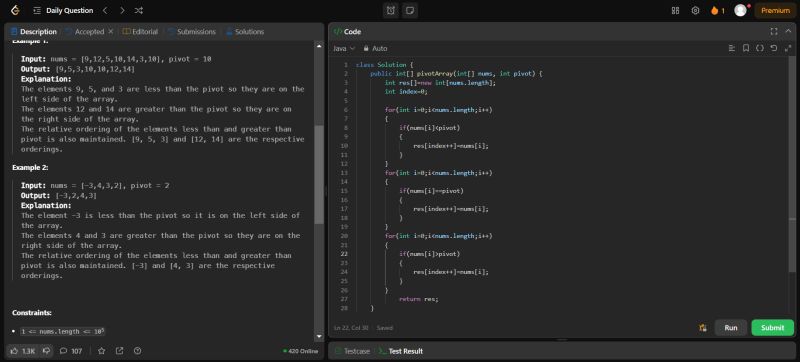The height and width of the screenshot is (362, 800).
Task: Go to the next question arrow
Action: click(122, 10)
